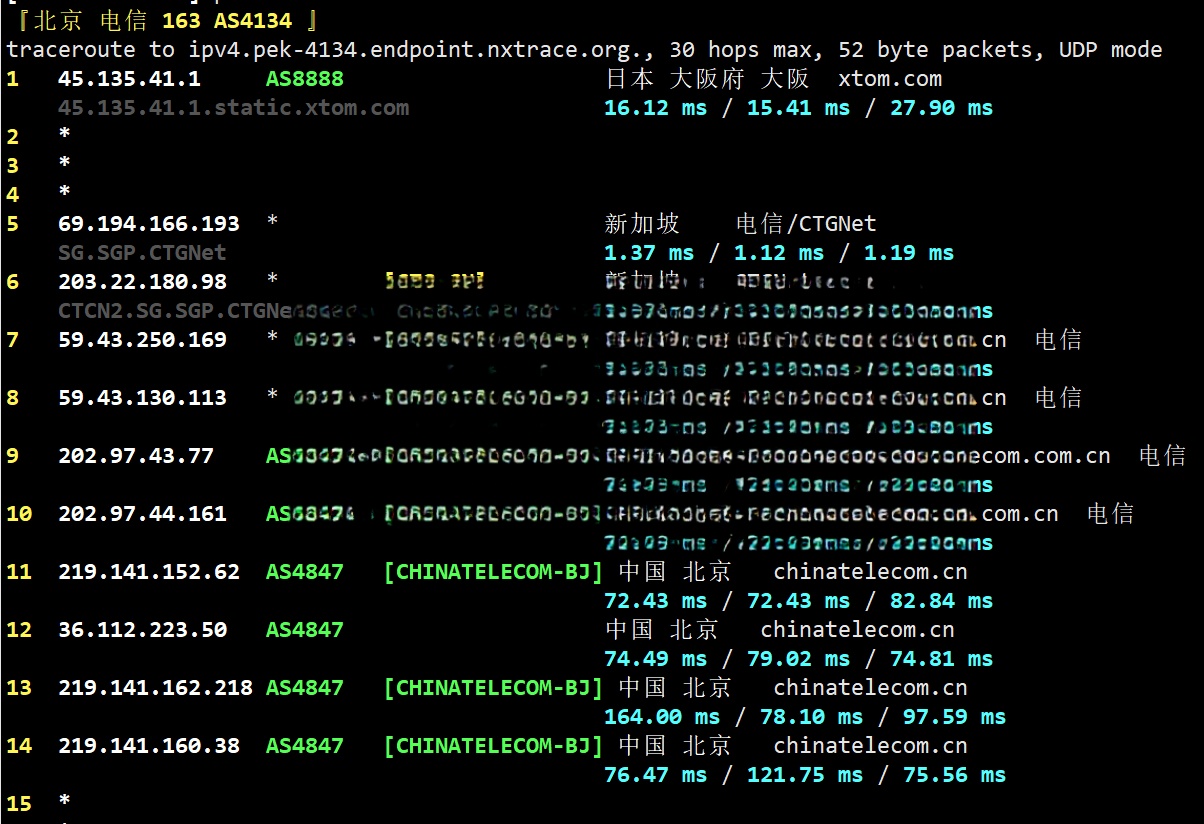
Task: Click the IP address 202.97.43.77
Action: tap(136, 456)
